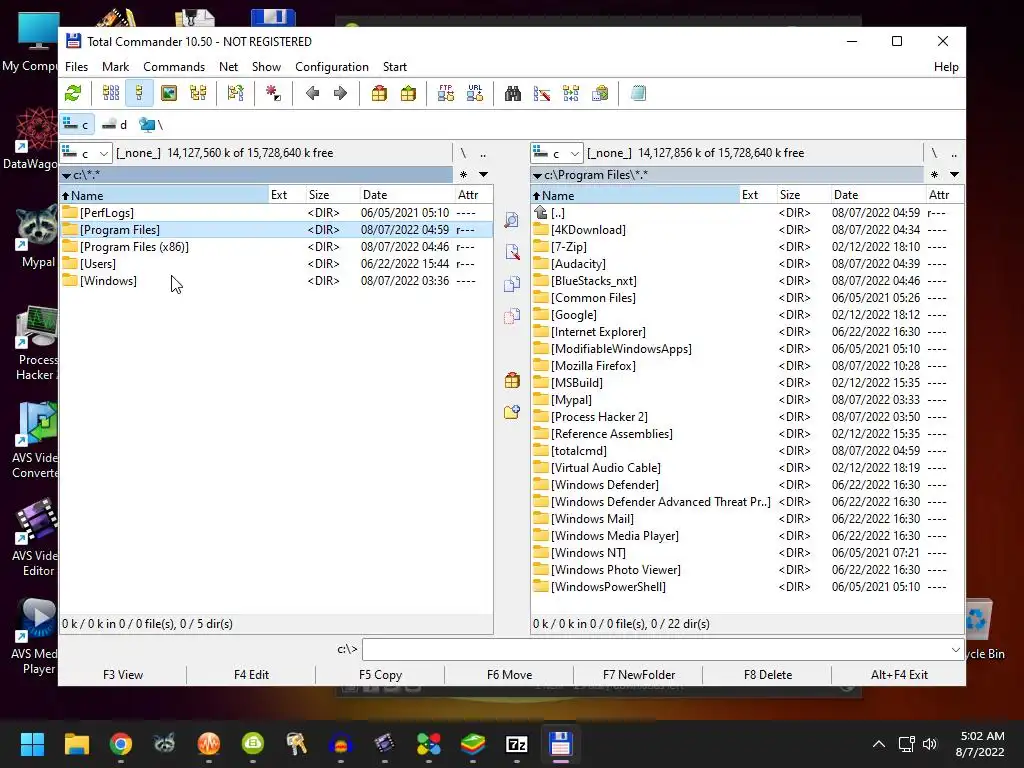Select drive d in drive button bar
This screenshot has height=768, width=1024.
114,124
